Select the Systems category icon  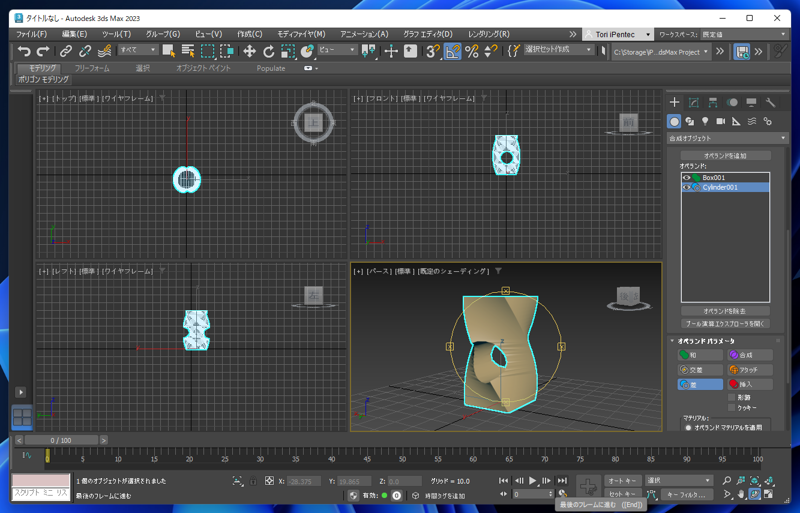(x=767, y=121)
